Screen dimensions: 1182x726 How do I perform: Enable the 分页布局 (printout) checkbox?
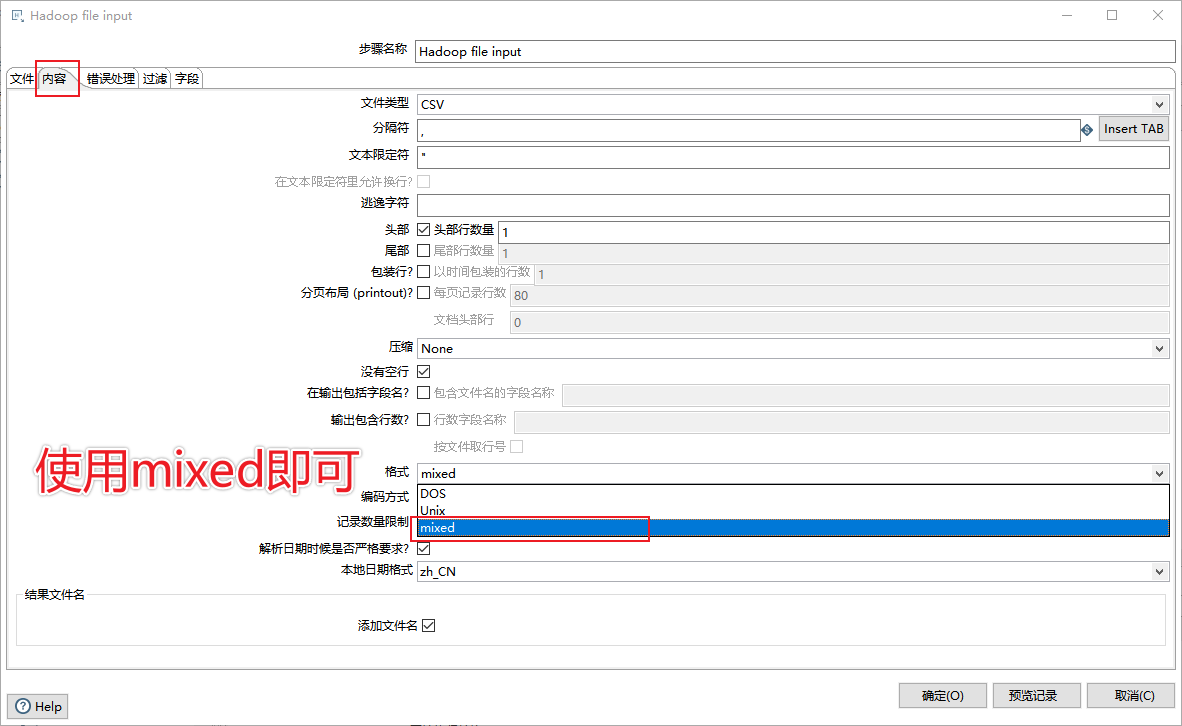pos(424,293)
